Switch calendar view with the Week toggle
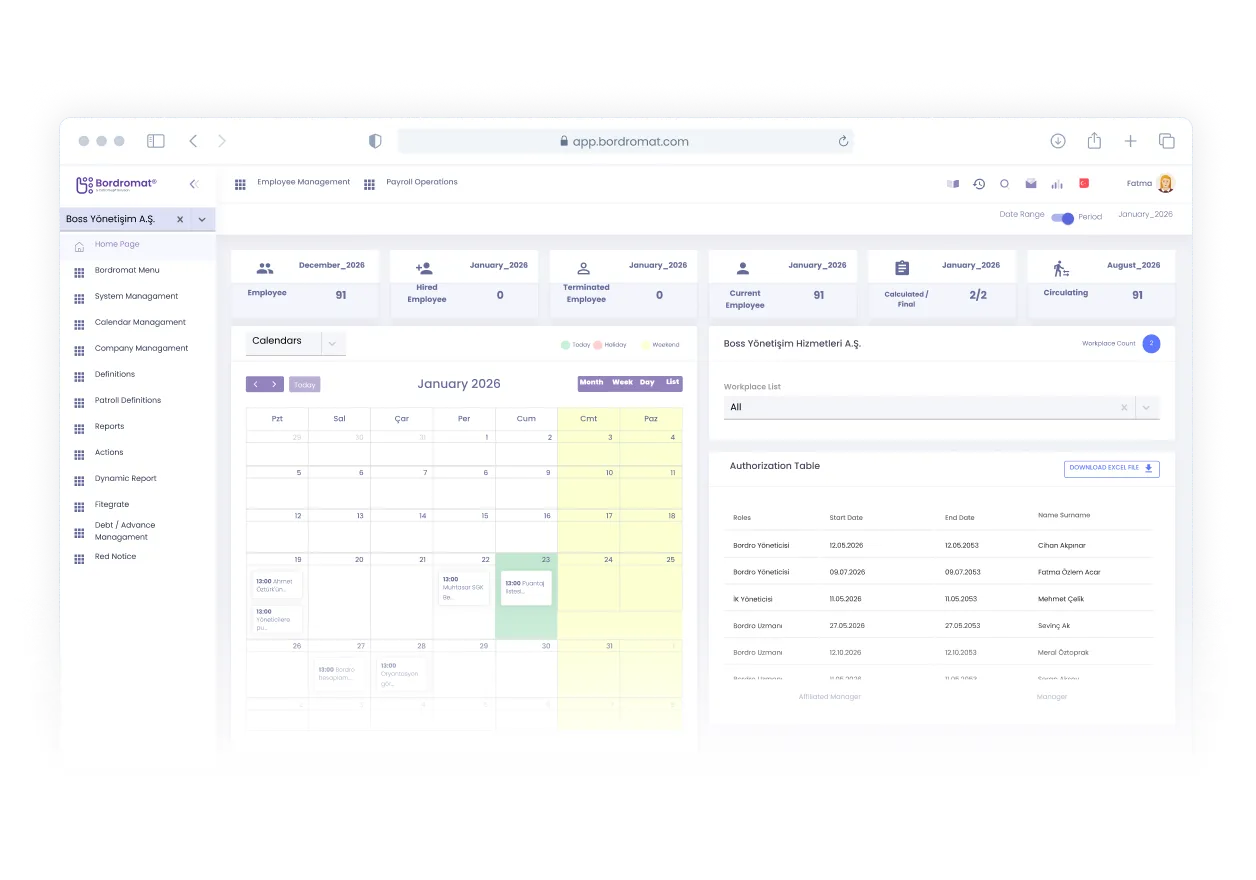 621,382
